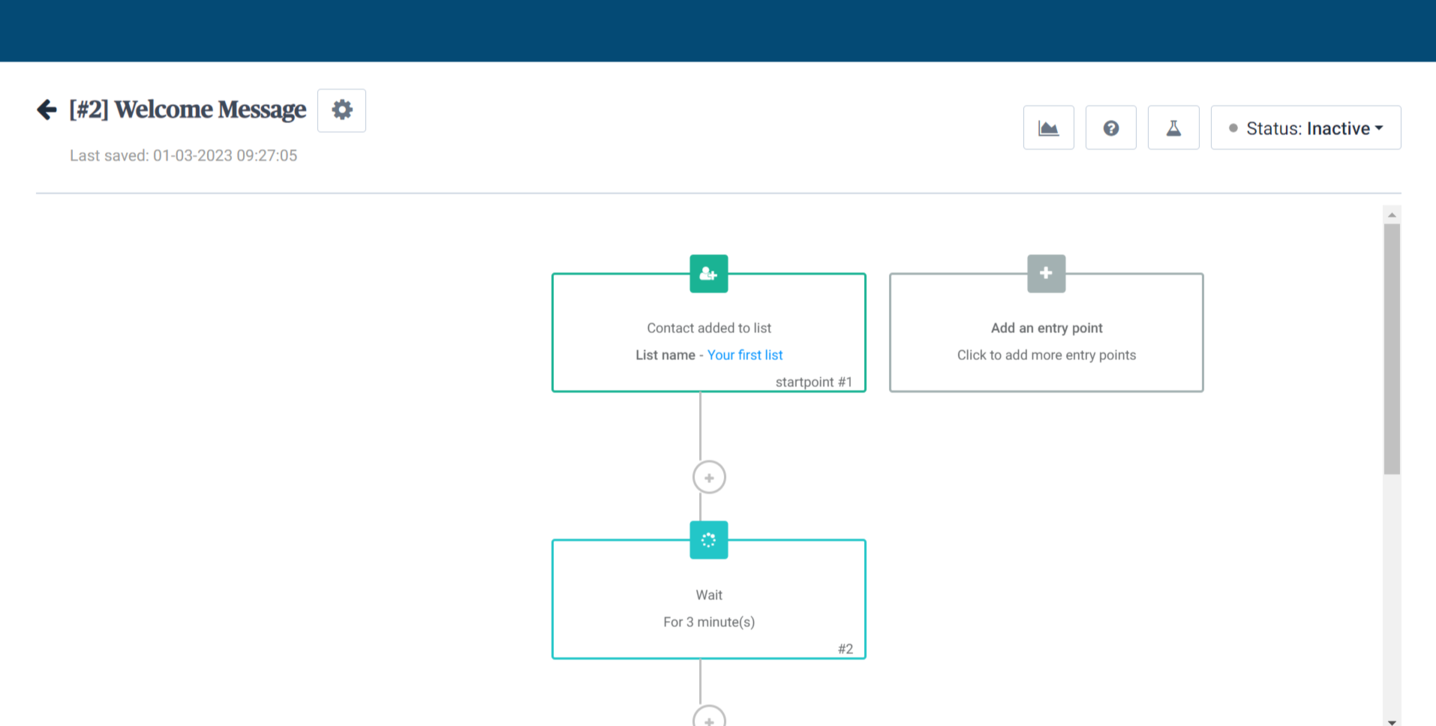Open the statistics chart icon
Viewport: 1436px width, 726px height.
coord(1048,128)
